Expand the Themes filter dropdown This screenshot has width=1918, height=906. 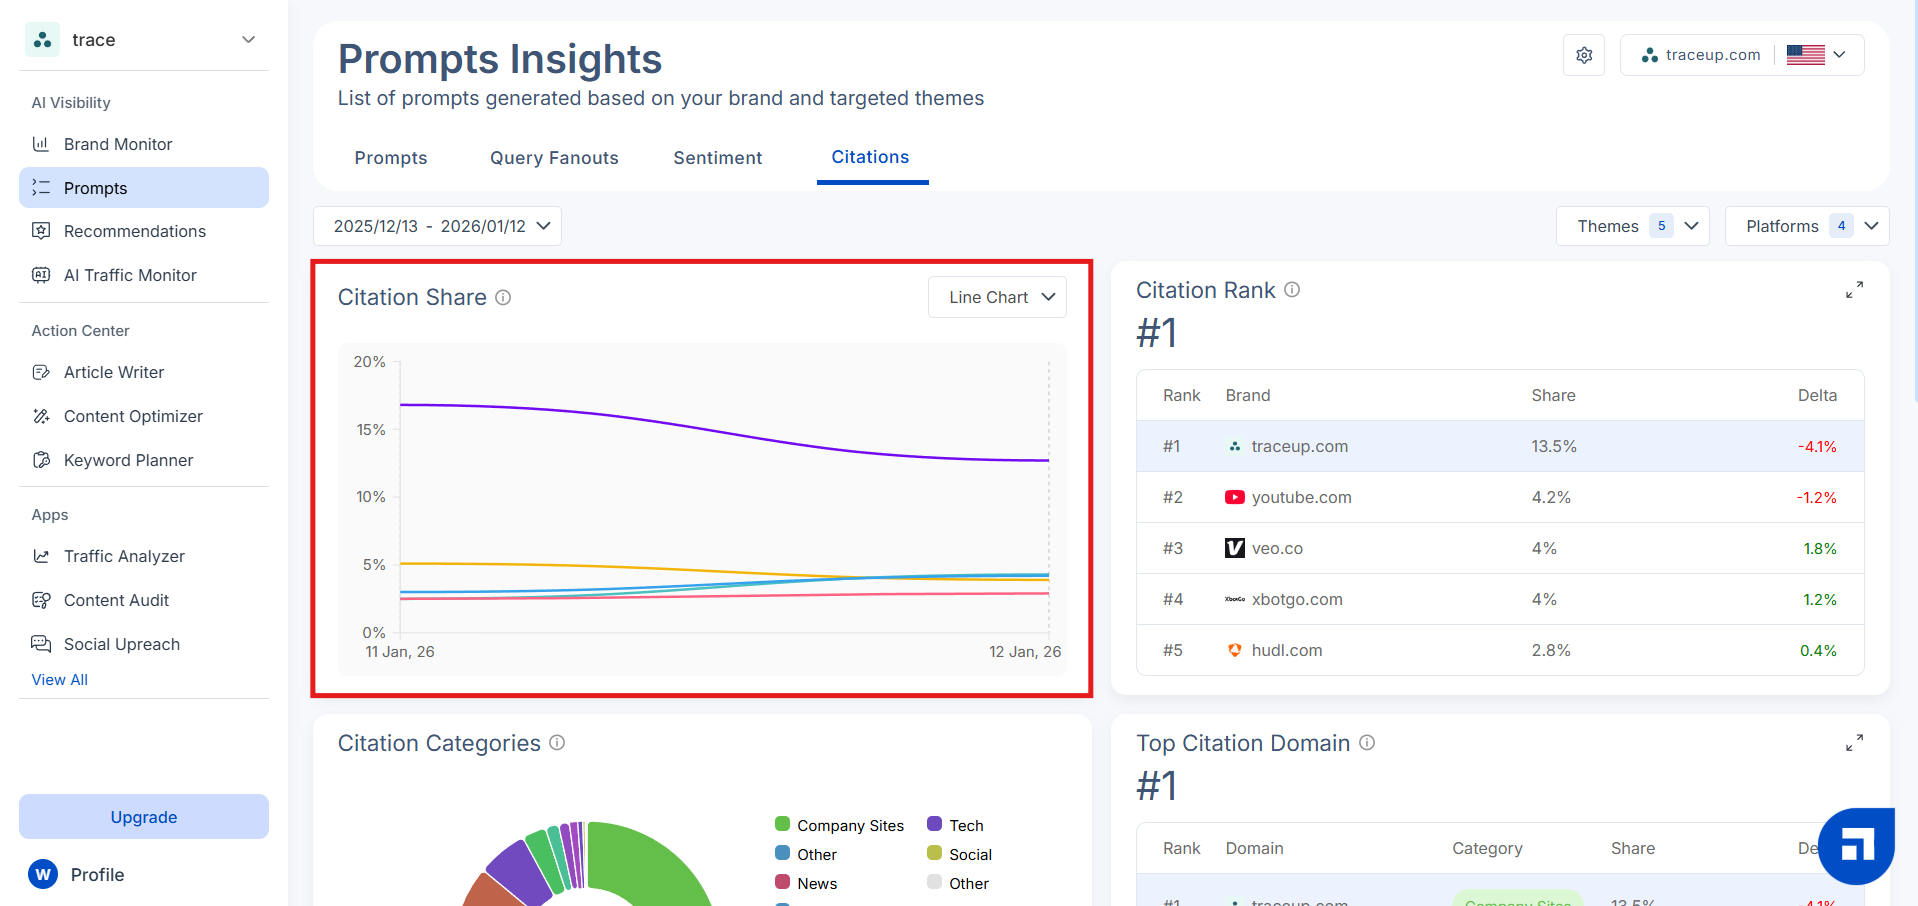coord(1632,226)
